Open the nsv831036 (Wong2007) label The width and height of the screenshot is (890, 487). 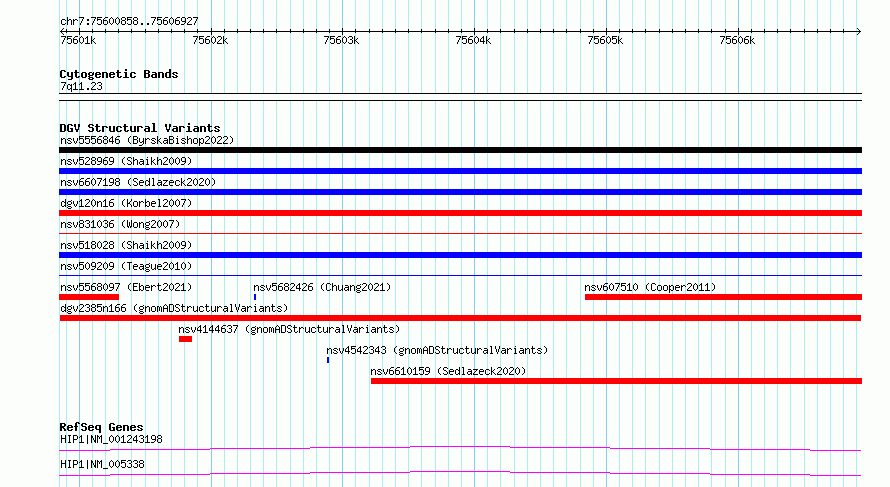[x=120, y=224]
